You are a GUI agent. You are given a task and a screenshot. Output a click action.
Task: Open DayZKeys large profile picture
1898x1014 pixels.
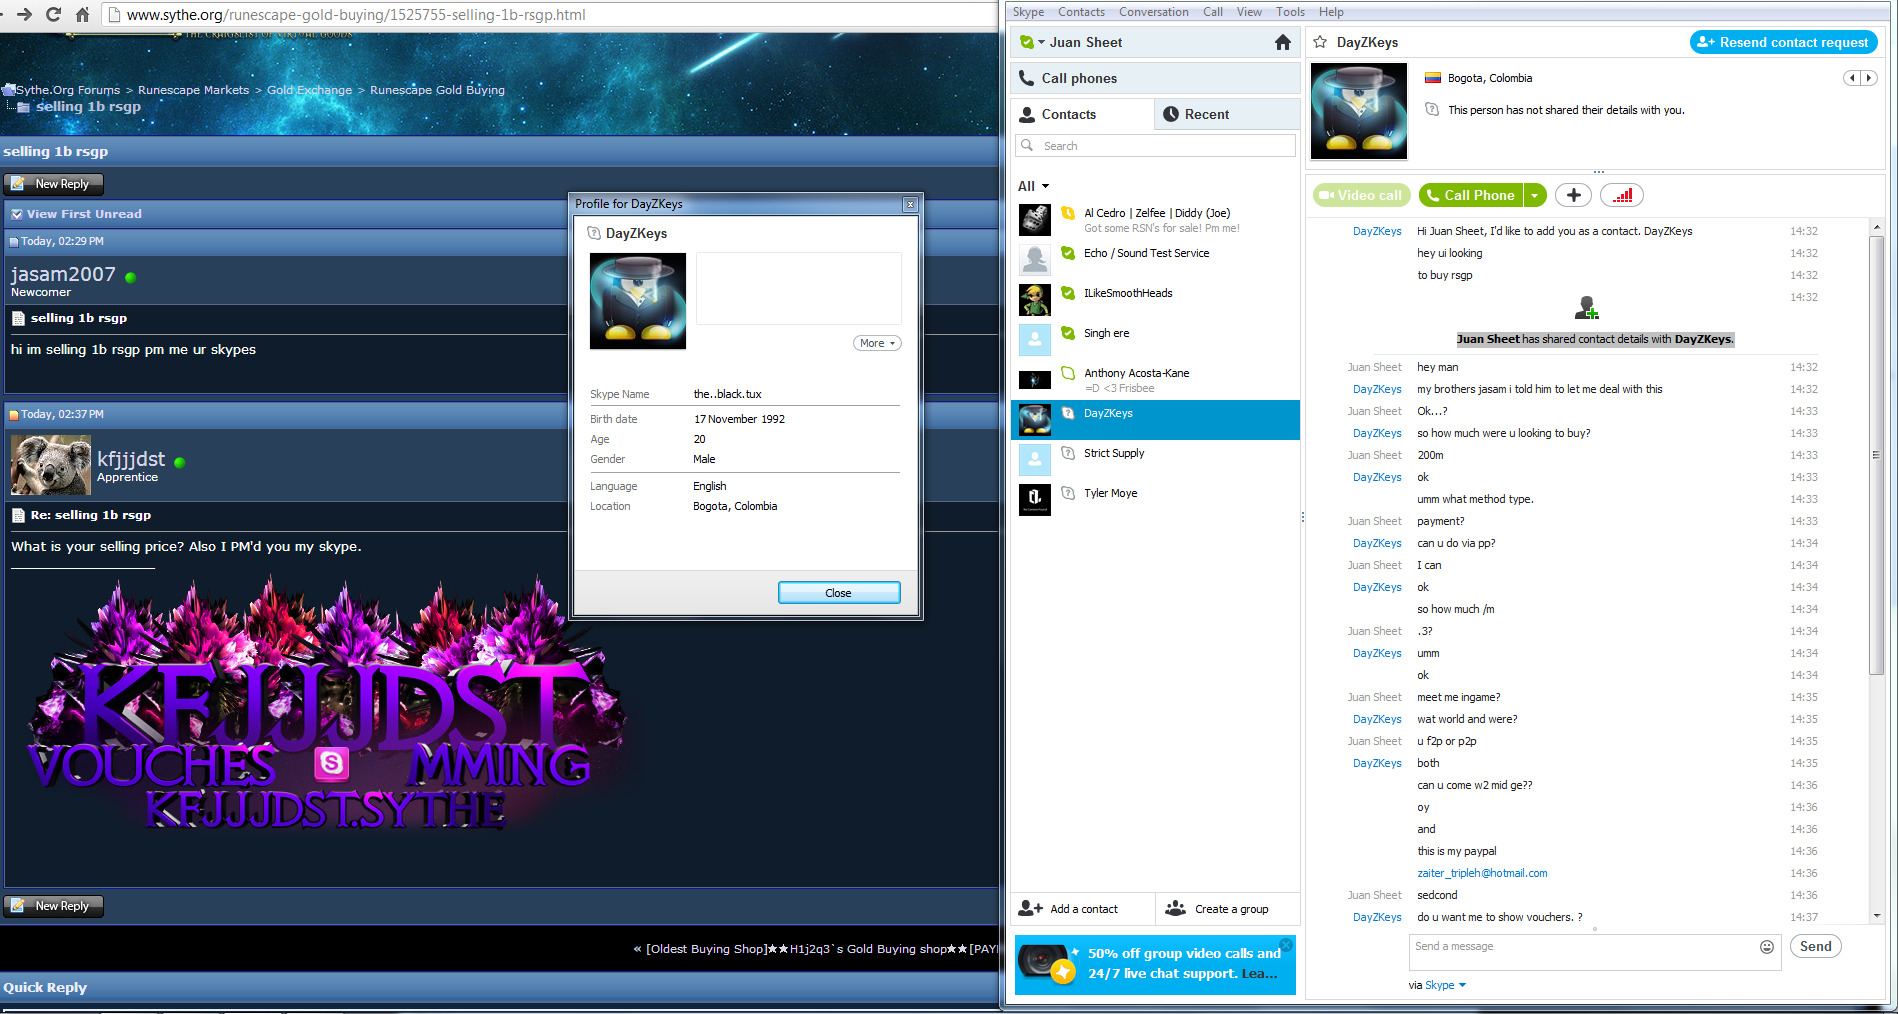coord(1358,111)
